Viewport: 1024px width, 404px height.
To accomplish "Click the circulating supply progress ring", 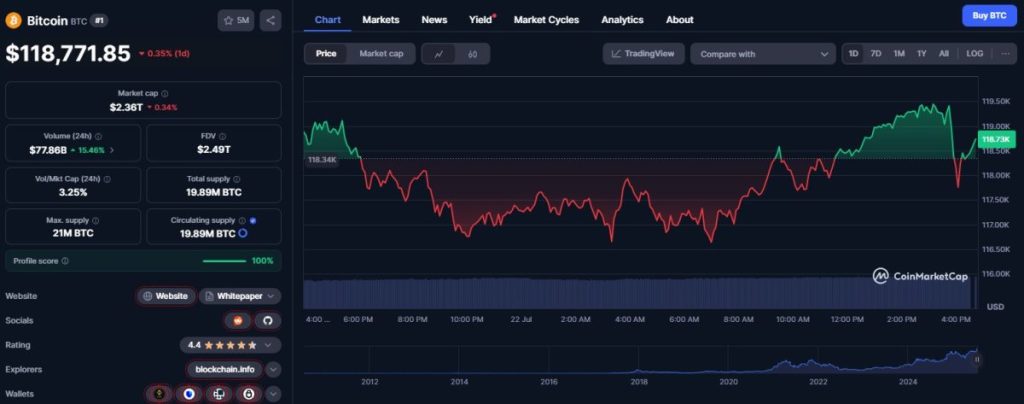I will coord(242,233).
